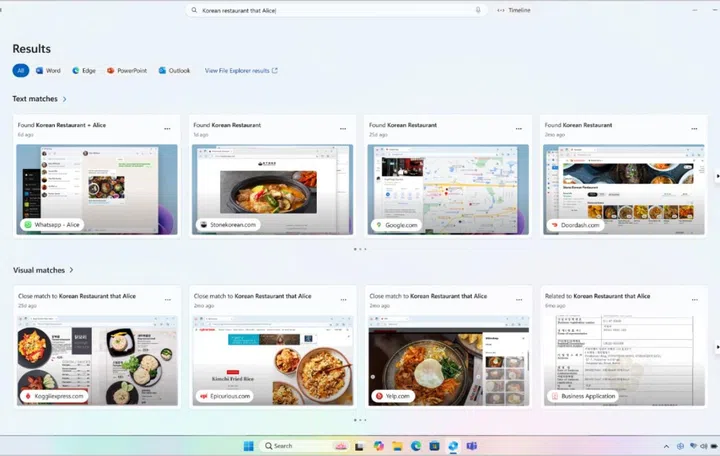Filter results by Word
This screenshot has width=720, height=456.
pos(48,71)
